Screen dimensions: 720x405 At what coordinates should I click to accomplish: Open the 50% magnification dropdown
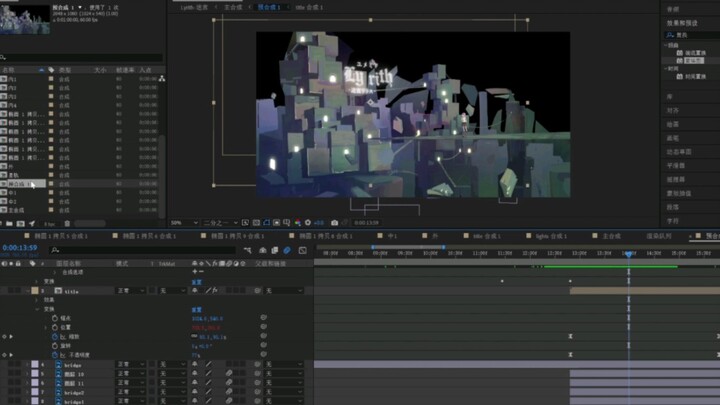click(184, 223)
